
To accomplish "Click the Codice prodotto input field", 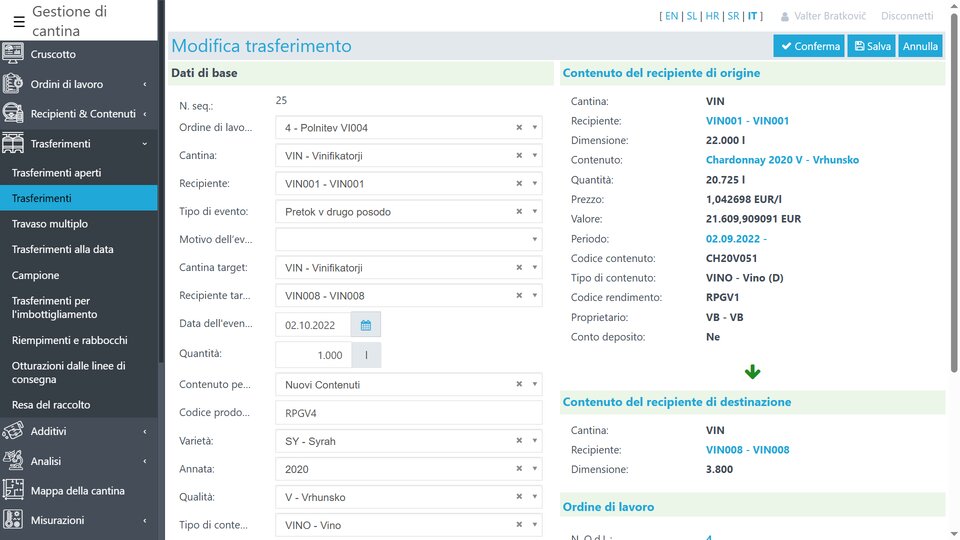I will [408, 413].
